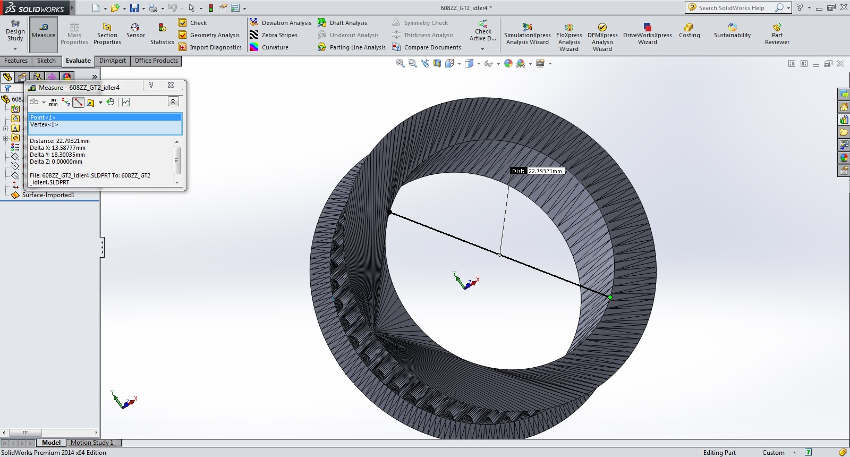This screenshot has height=457, width=850.
Task: Open the Costing tool
Action: pyautogui.click(x=689, y=30)
